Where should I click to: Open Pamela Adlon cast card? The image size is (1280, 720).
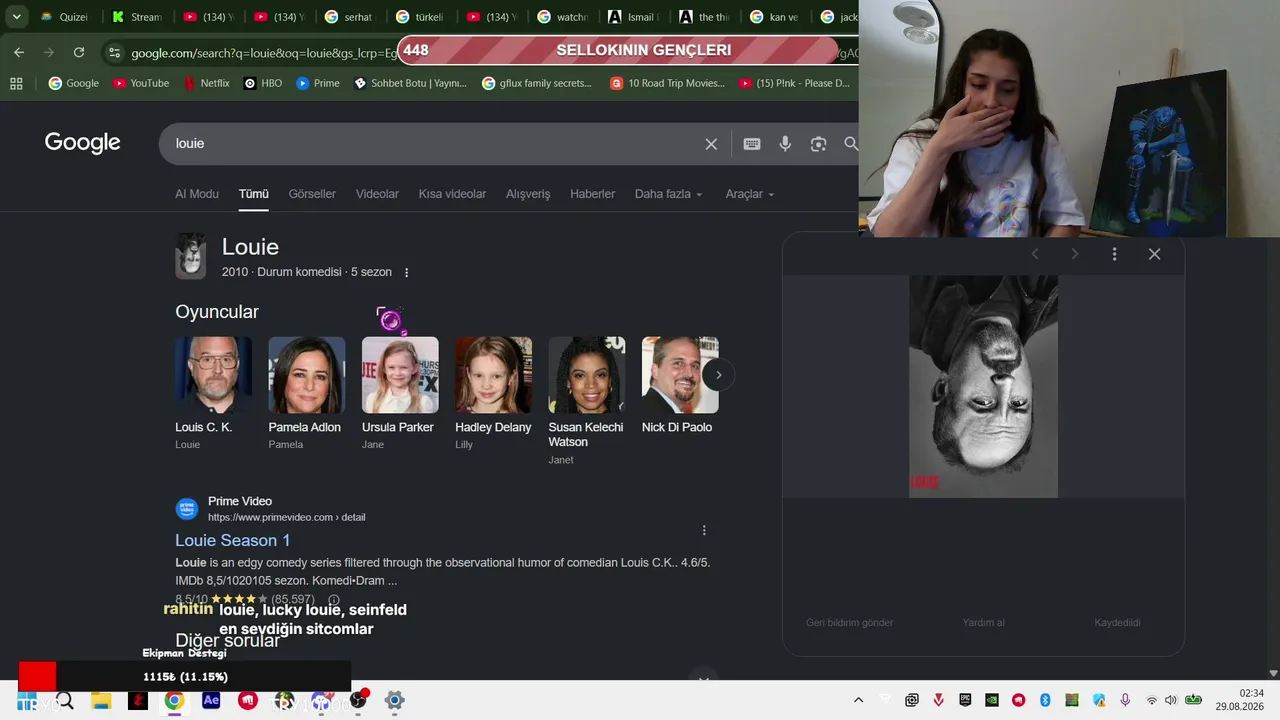click(306, 393)
